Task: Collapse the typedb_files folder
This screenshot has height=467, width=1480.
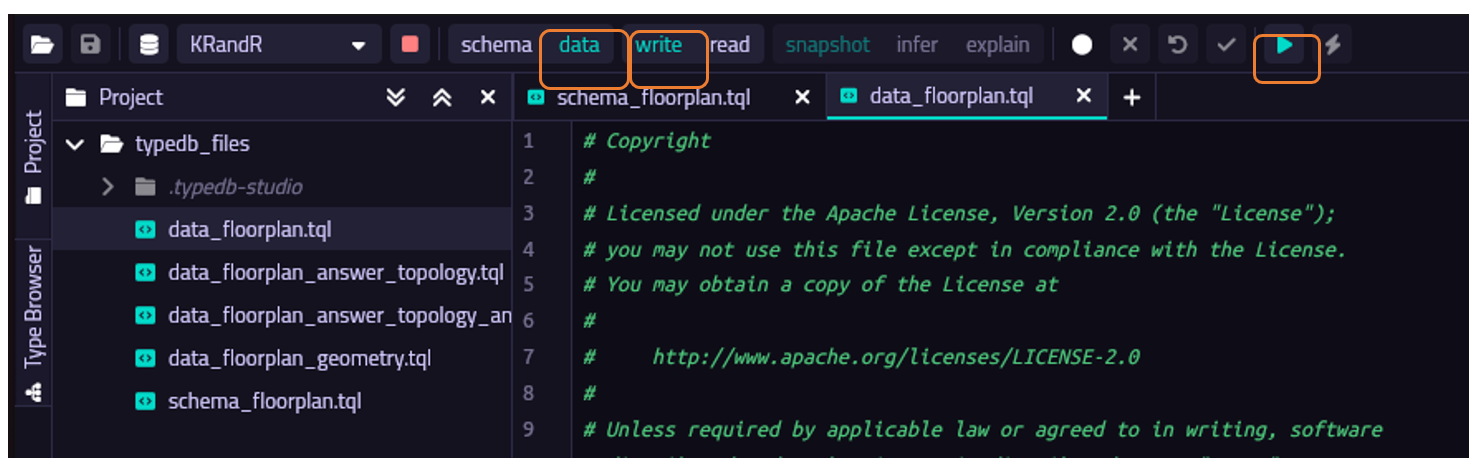Action: (75, 145)
